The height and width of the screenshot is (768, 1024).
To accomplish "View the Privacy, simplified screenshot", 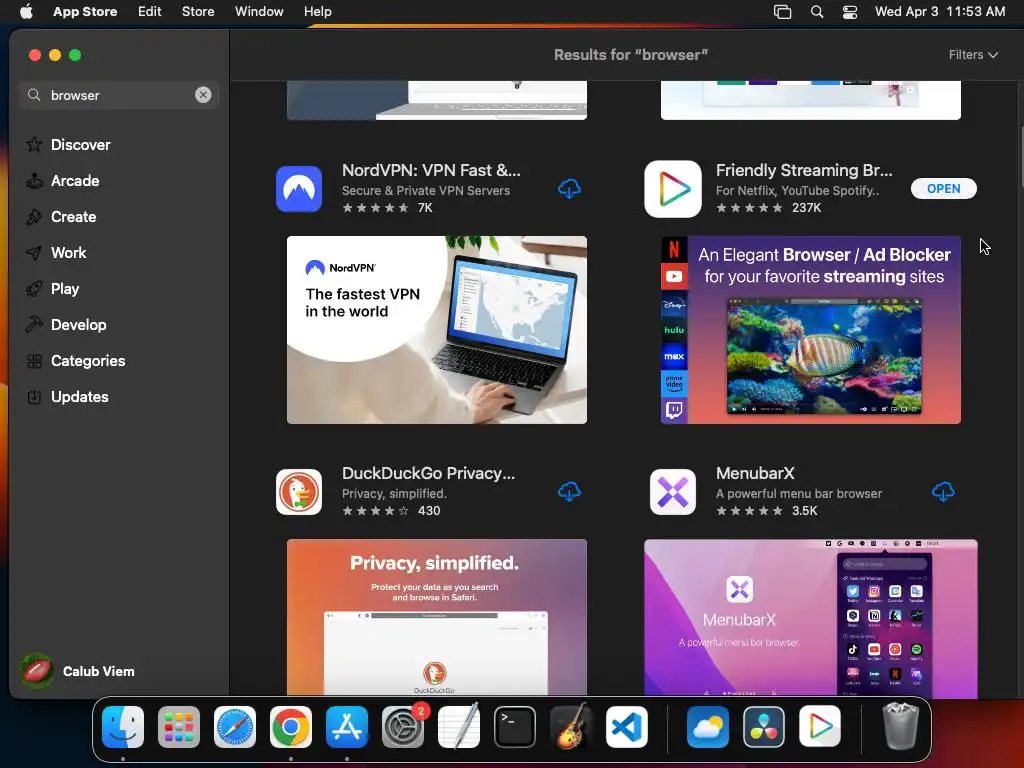I will point(437,617).
